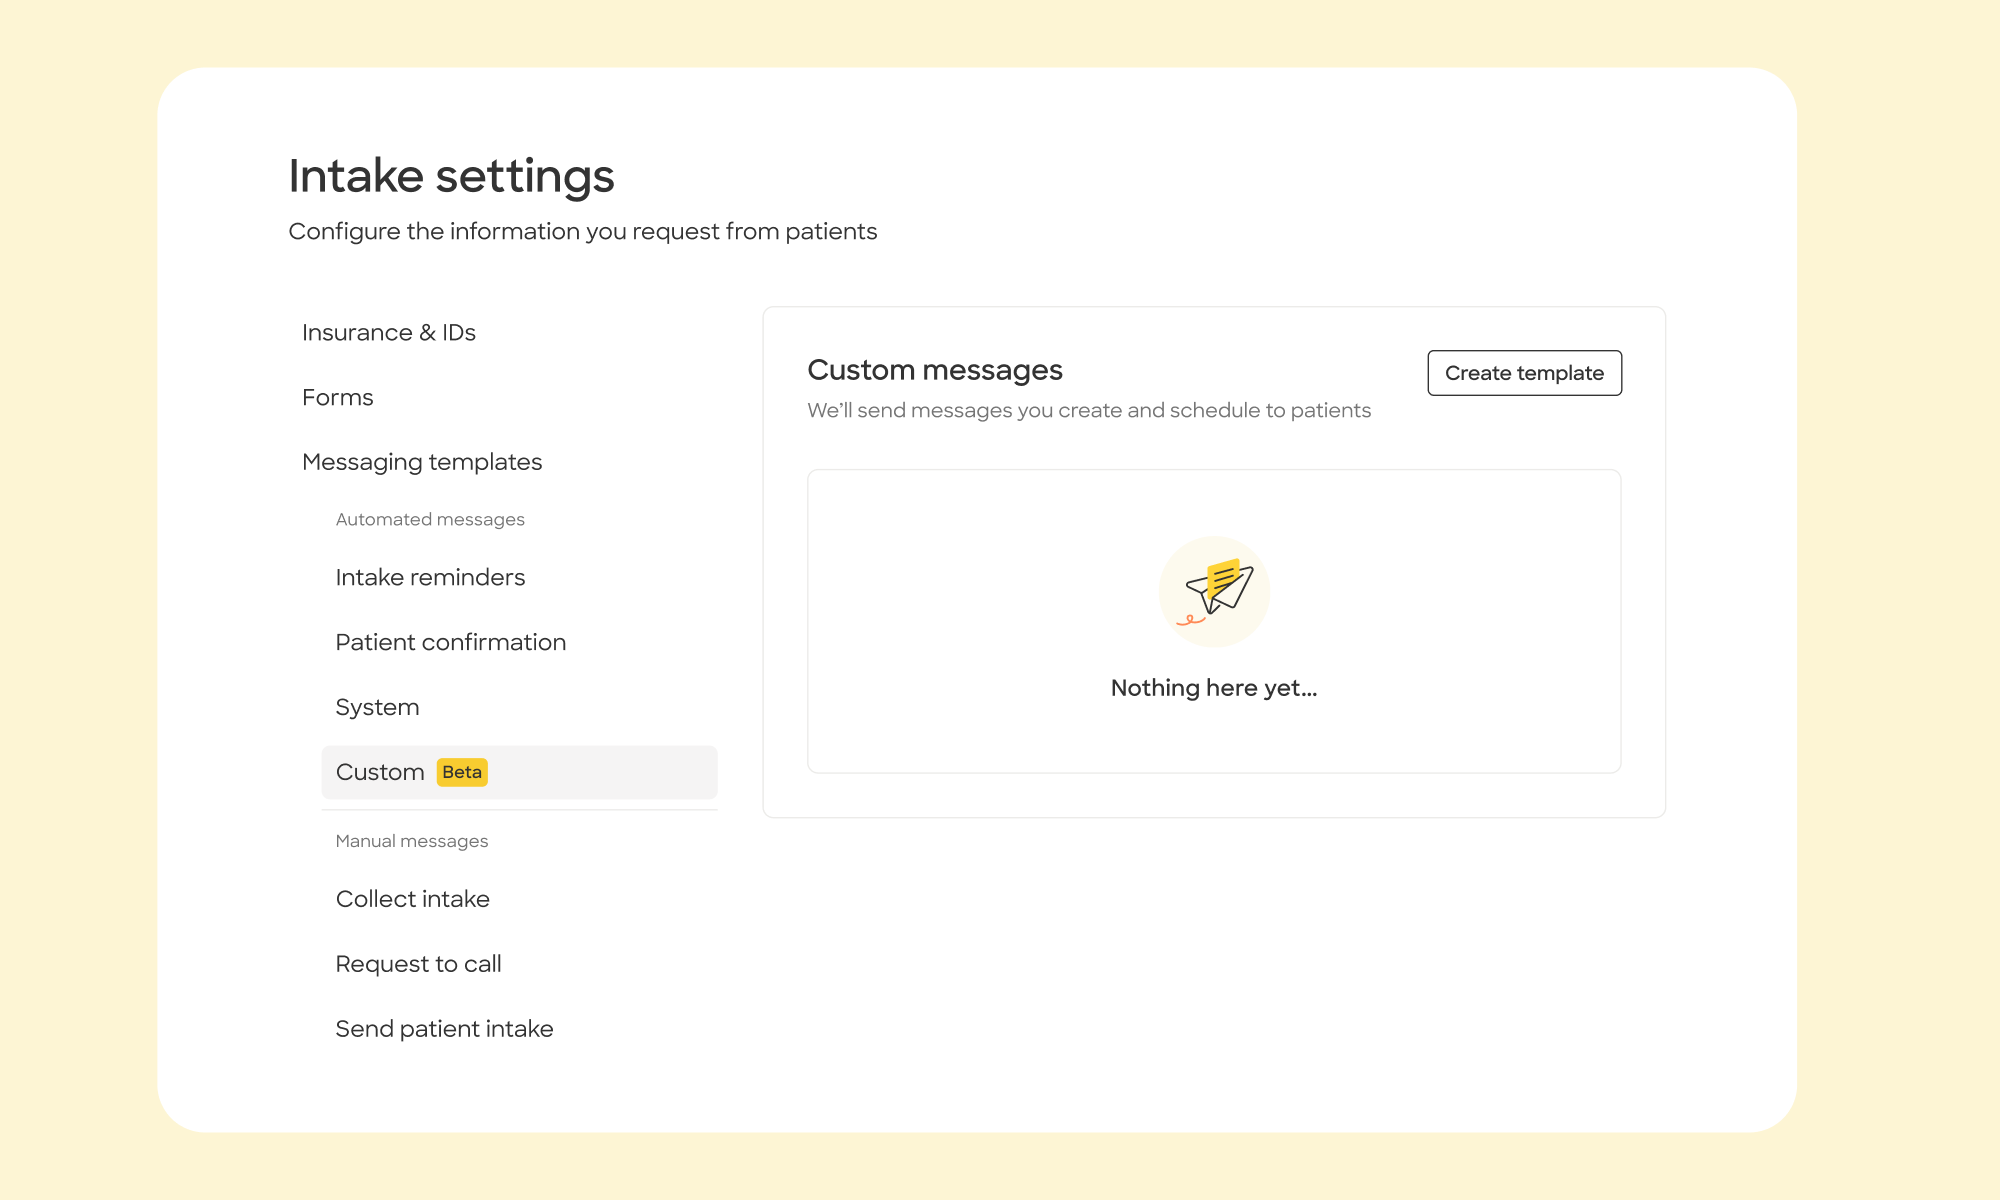2000x1200 pixels.
Task: Open Collect intake manual message
Action: 413,899
